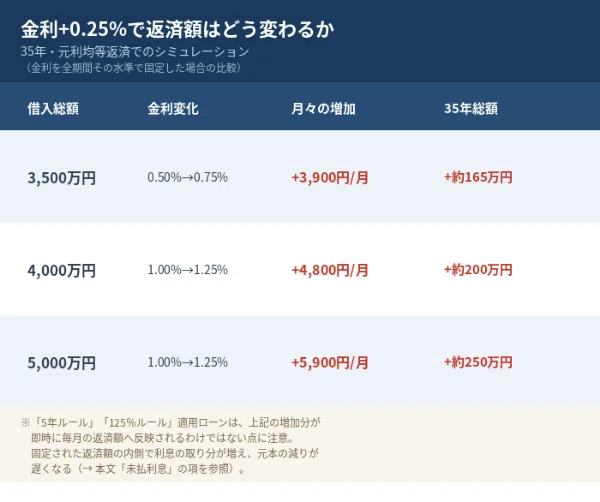Click the +約250万円 total value
600x502 pixels.
pyautogui.click(x=478, y=362)
